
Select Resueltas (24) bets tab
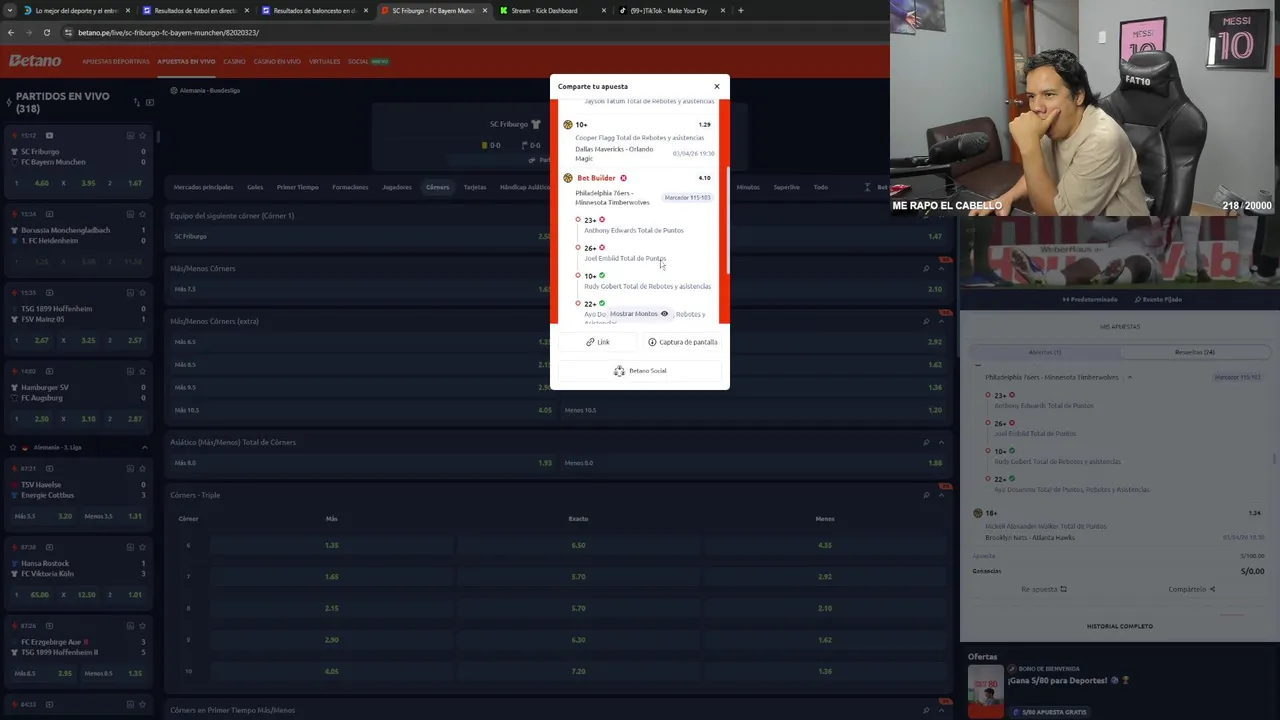[1195, 352]
